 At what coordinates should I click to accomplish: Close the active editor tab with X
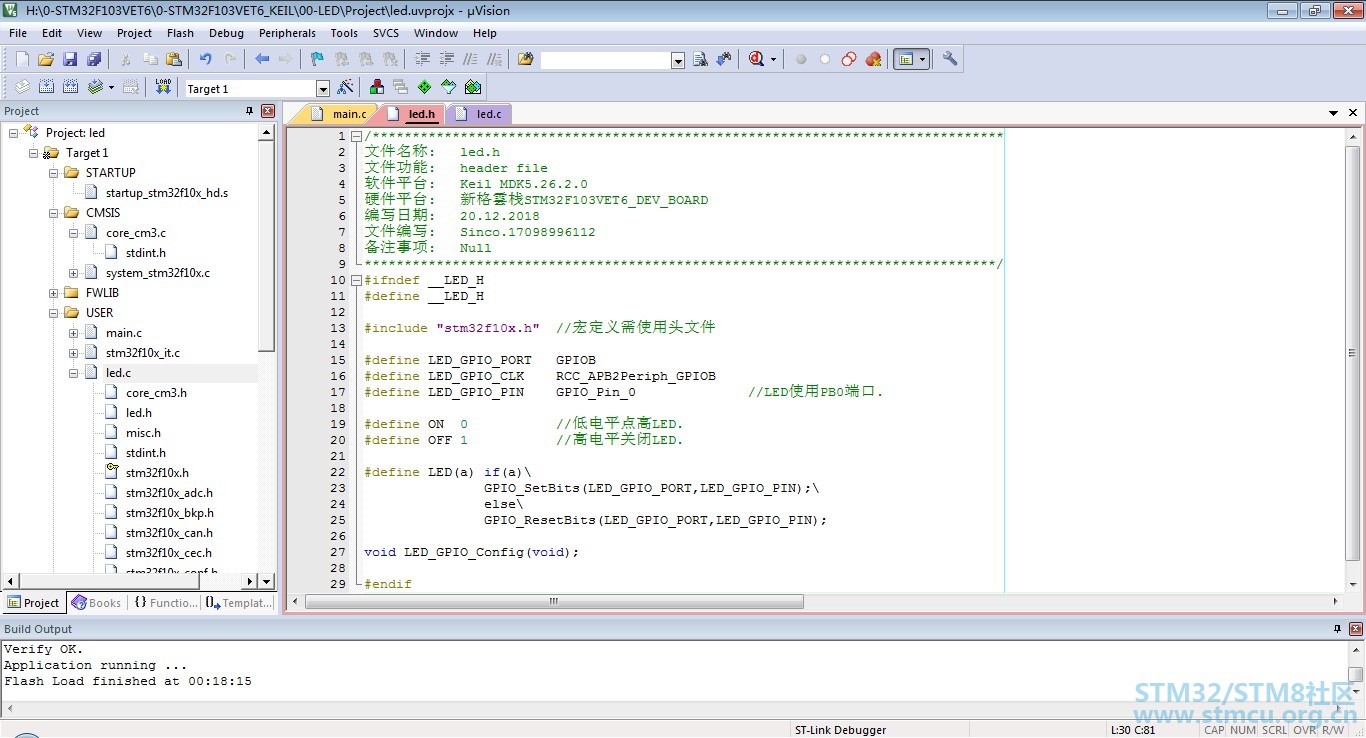(1353, 113)
